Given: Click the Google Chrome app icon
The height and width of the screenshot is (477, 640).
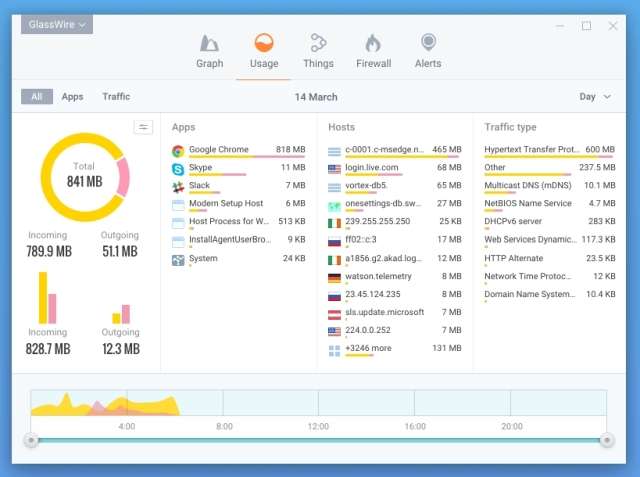Looking at the screenshot, I should (x=178, y=151).
